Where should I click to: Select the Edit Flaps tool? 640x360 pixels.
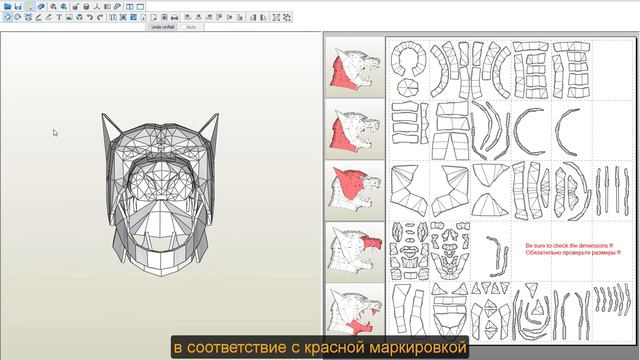[x=38, y=17]
